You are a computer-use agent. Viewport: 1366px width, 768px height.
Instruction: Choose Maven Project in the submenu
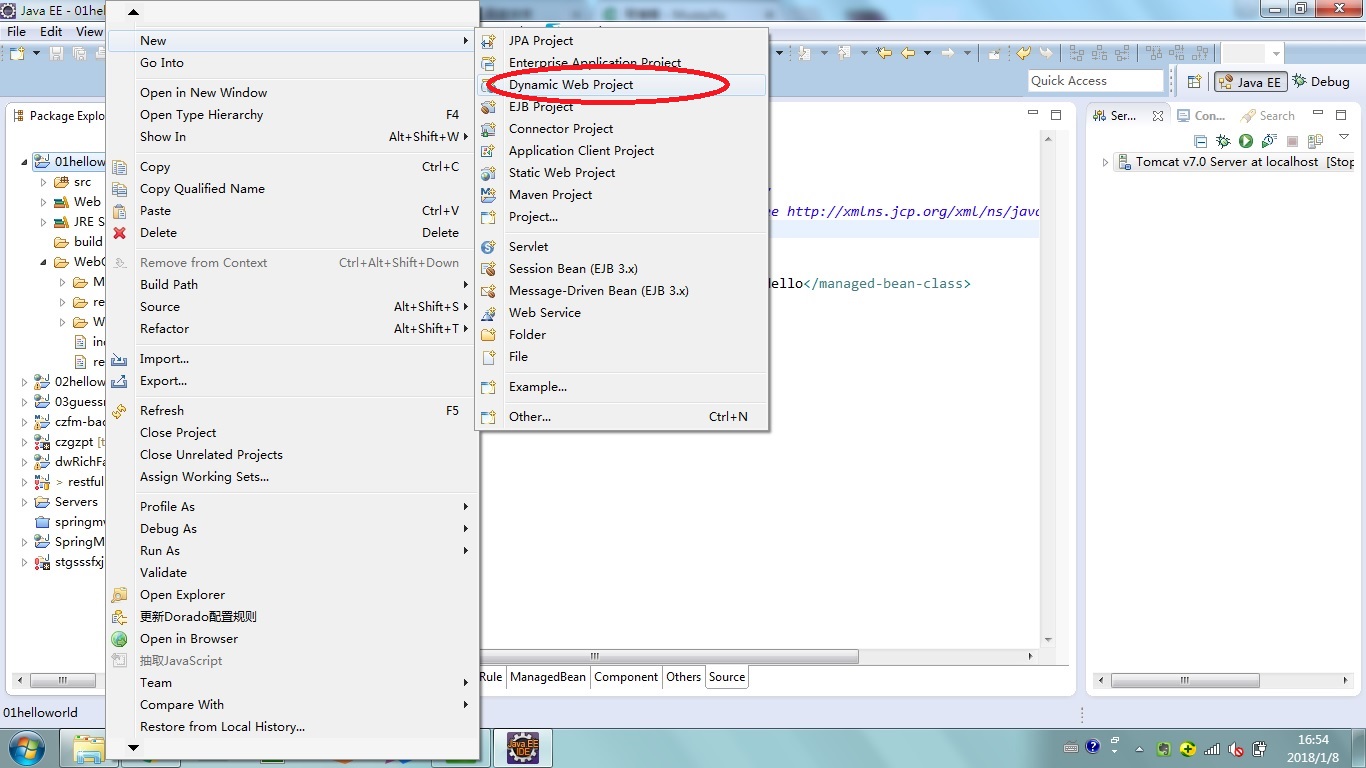(550, 195)
